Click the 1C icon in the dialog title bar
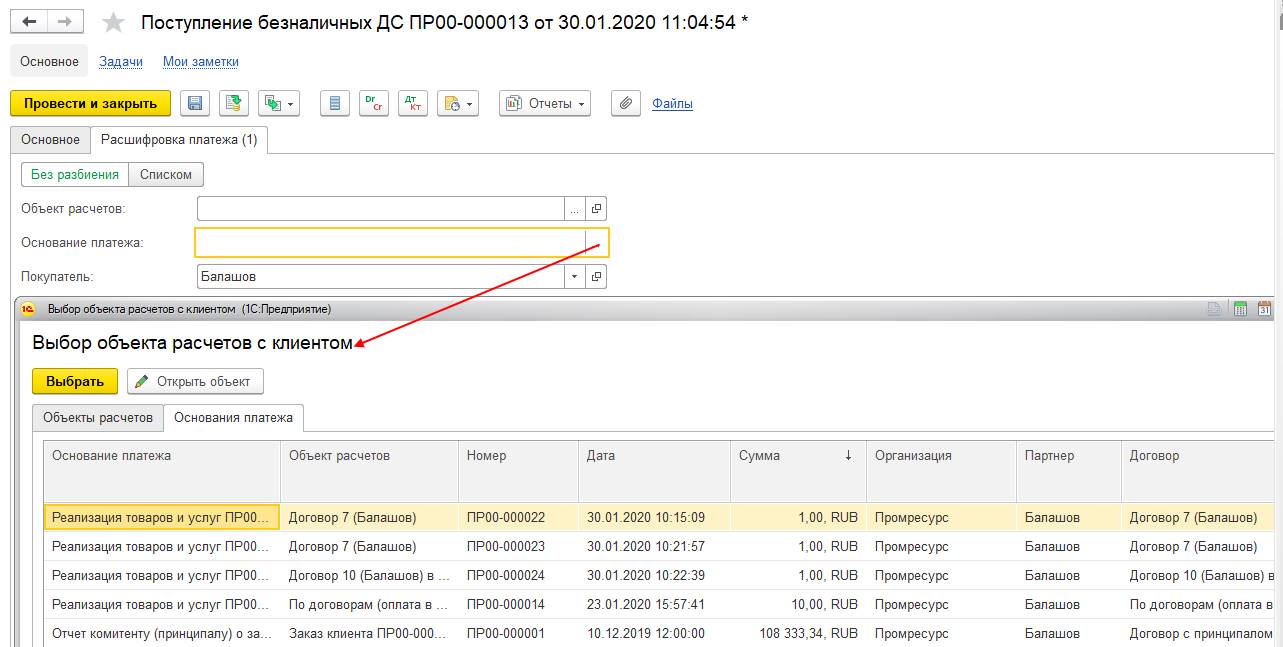This screenshot has height=647, width=1283. pos(29,309)
